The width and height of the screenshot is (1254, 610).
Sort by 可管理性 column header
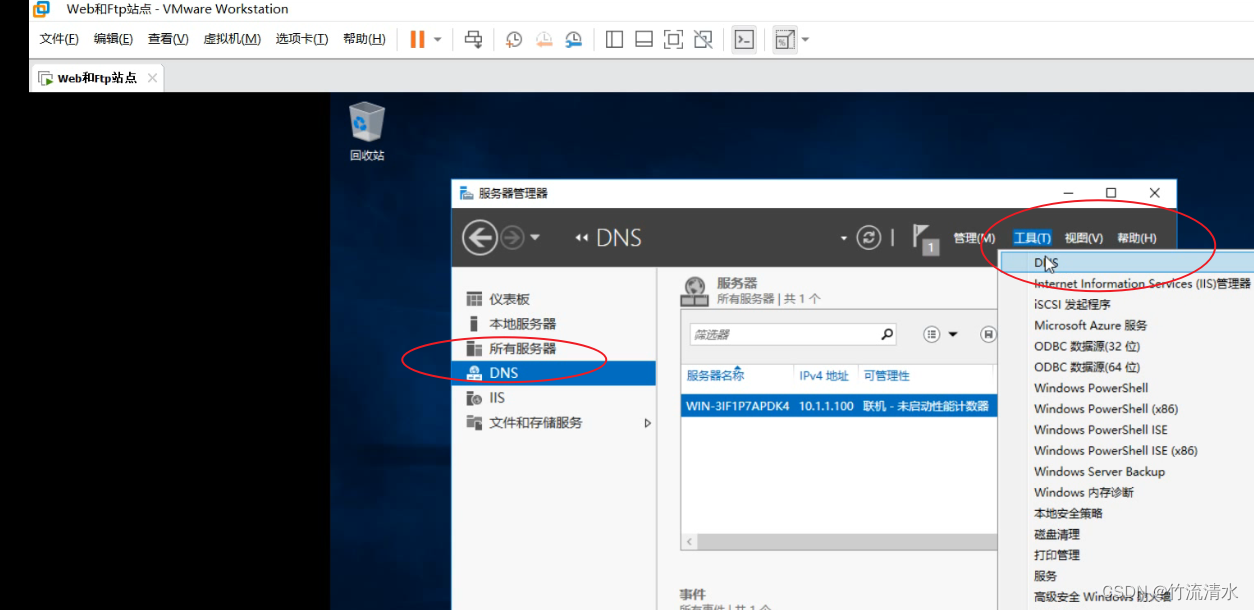pos(887,376)
